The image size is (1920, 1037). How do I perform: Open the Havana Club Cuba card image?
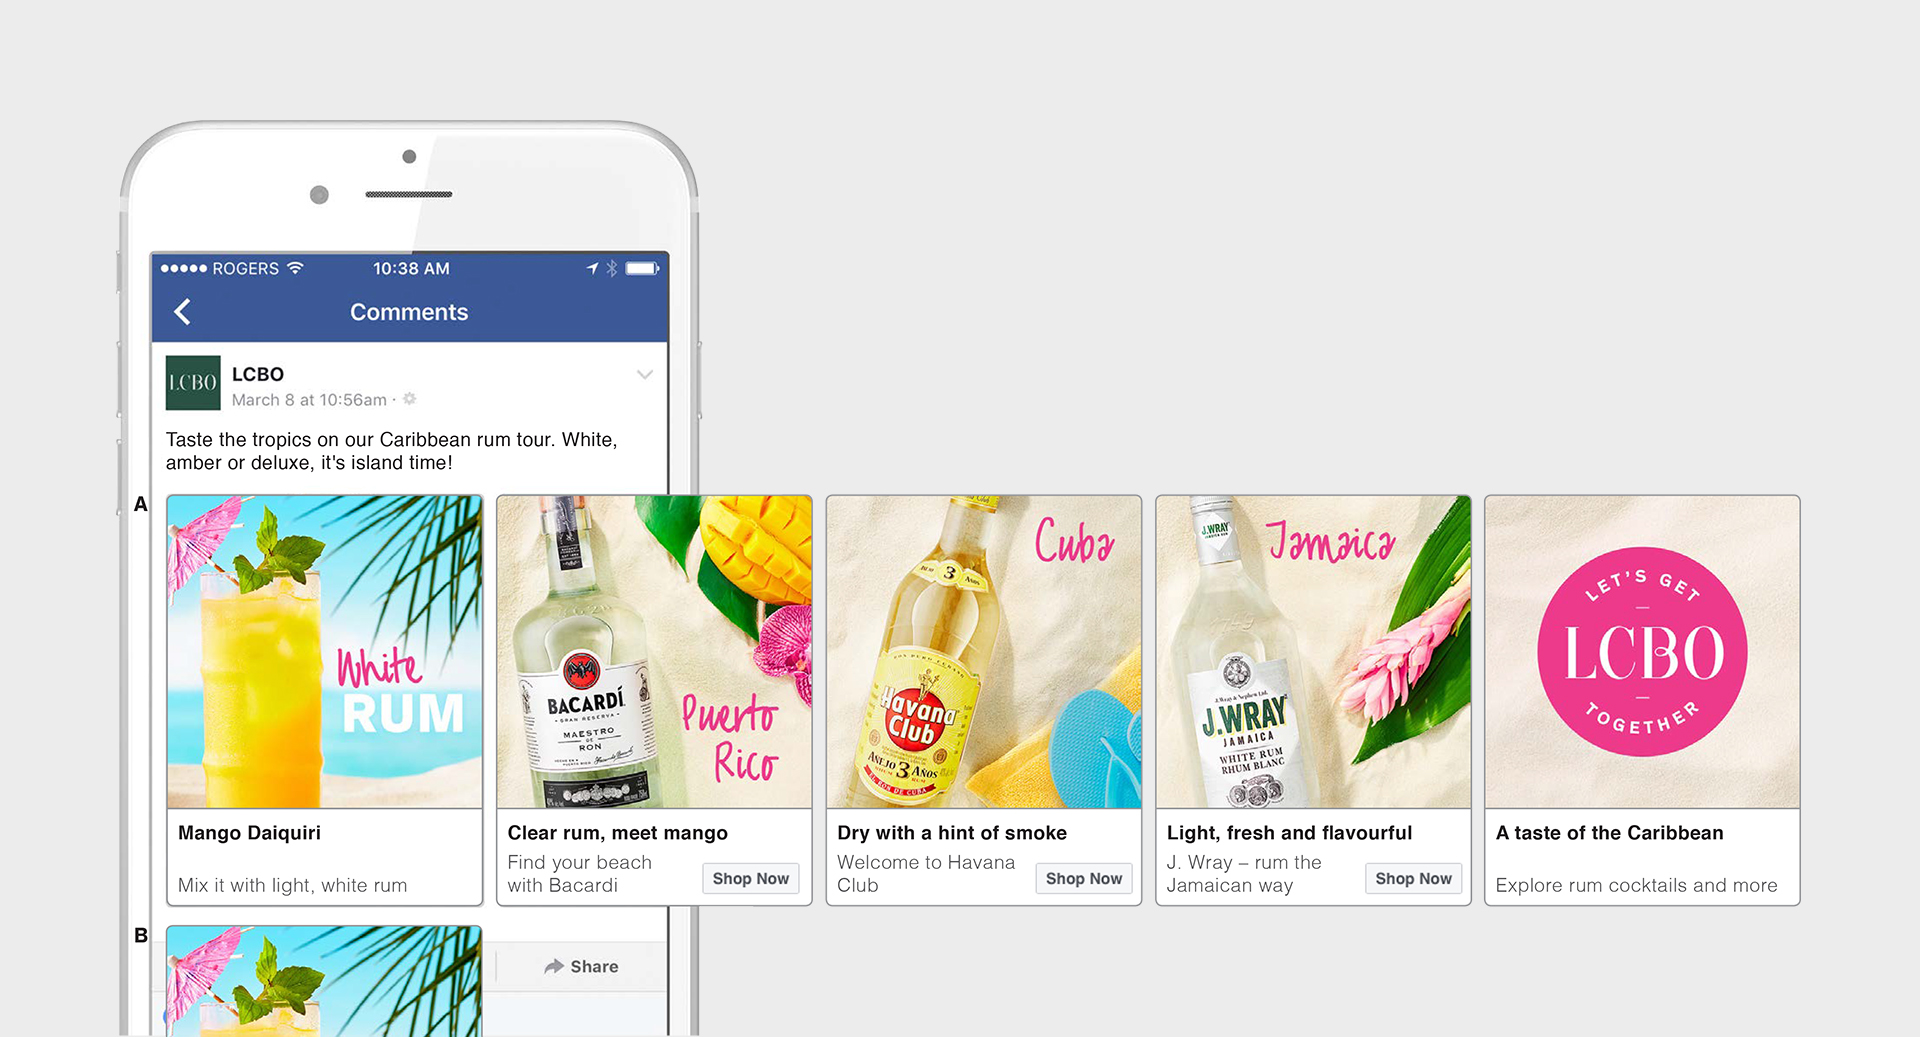coord(984,652)
